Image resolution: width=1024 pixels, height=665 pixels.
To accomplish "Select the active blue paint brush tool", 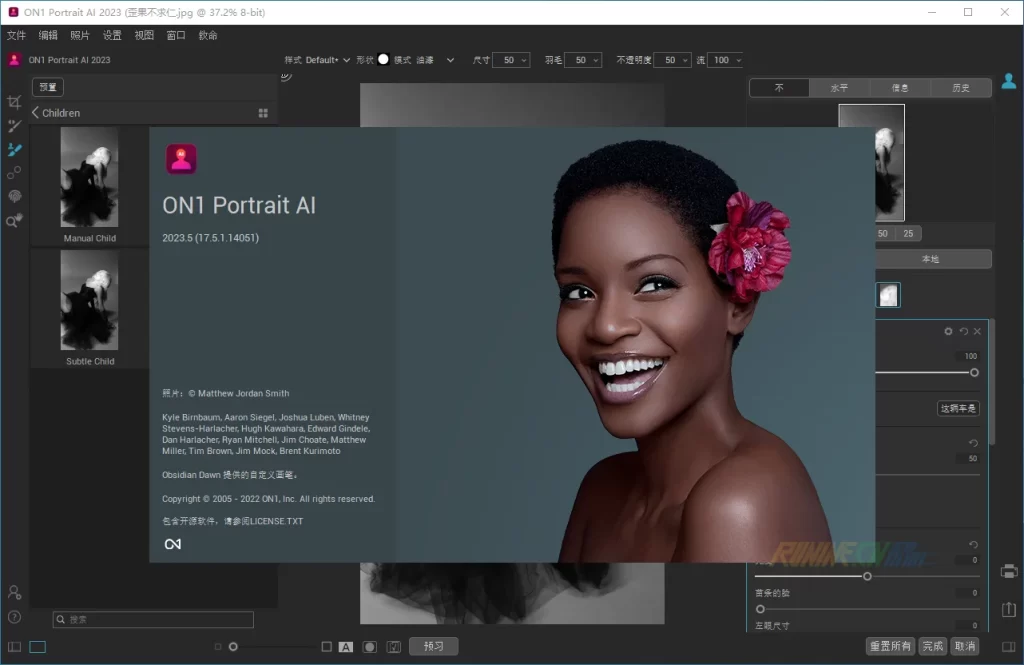I will (14, 150).
